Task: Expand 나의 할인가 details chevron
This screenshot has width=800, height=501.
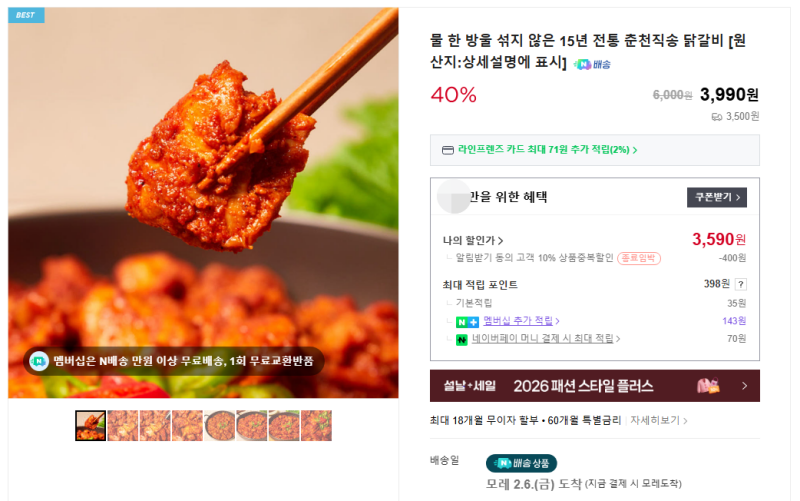Action: pyautogui.click(x=501, y=240)
